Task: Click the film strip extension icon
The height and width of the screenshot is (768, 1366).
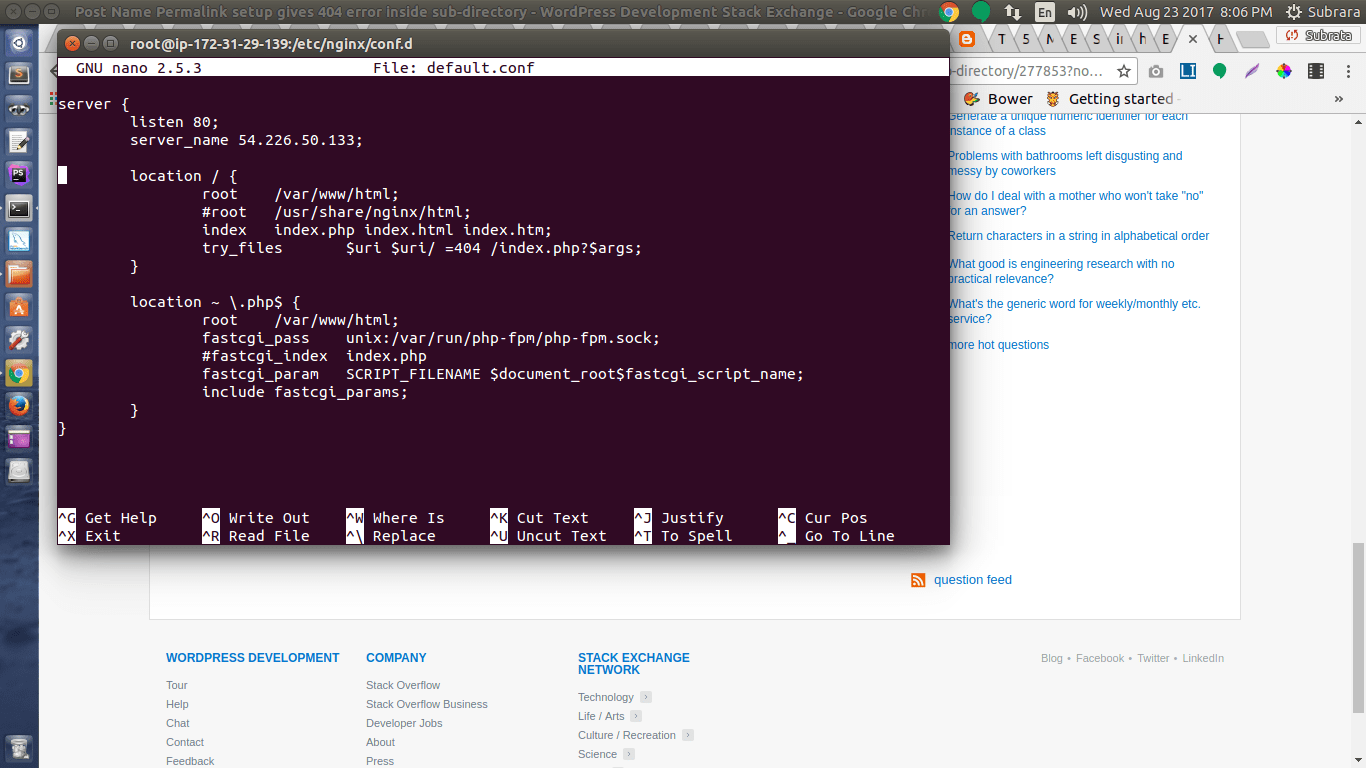Action: (1316, 71)
